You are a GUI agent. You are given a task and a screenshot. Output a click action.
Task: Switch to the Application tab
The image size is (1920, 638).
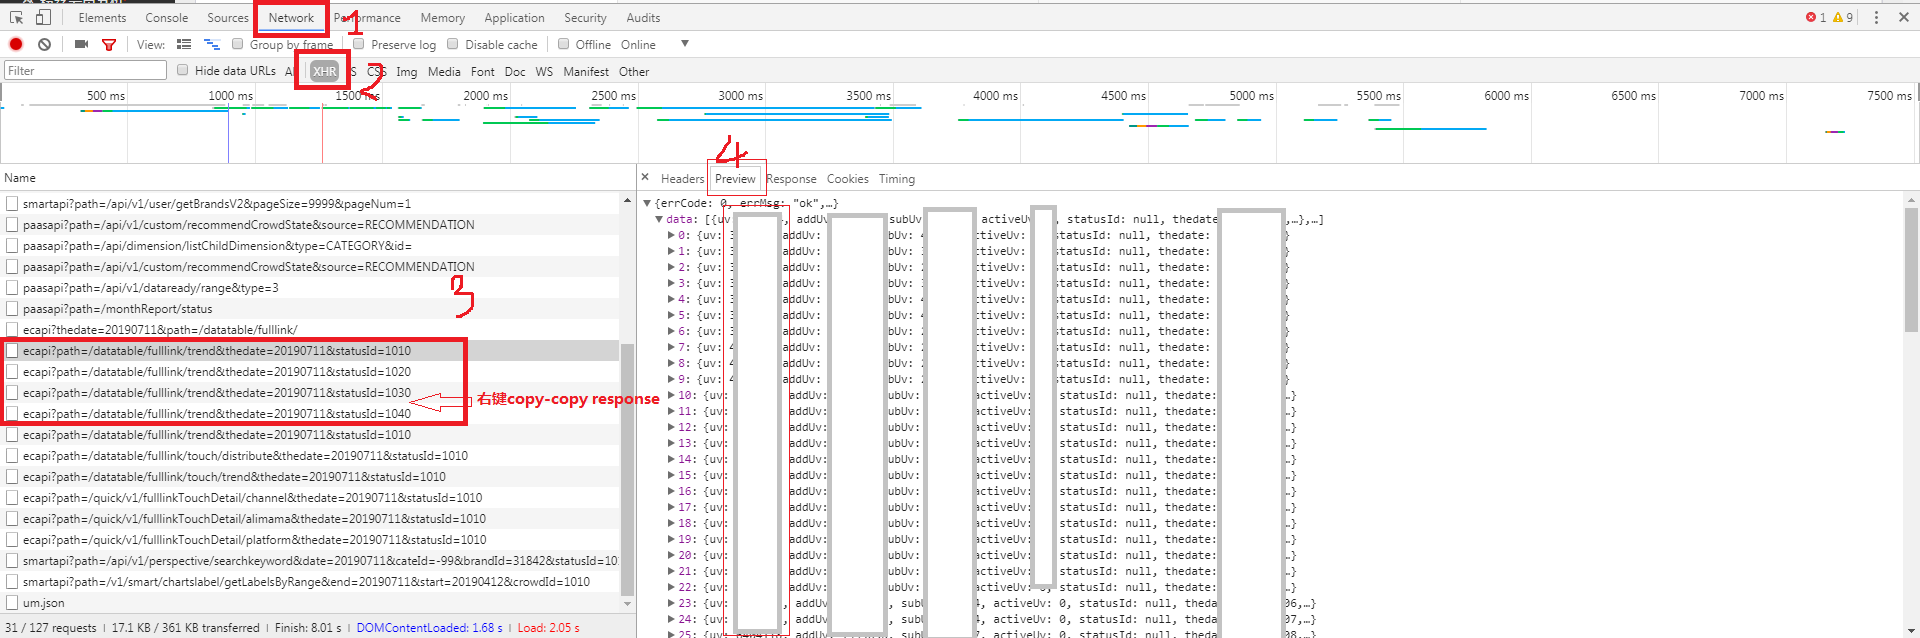(x=514, y=18)
